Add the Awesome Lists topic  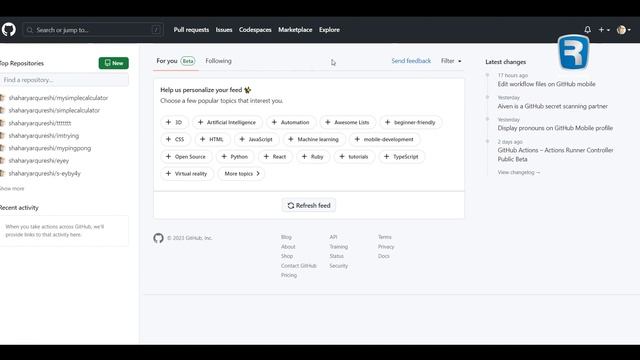(x=347, y=122)
